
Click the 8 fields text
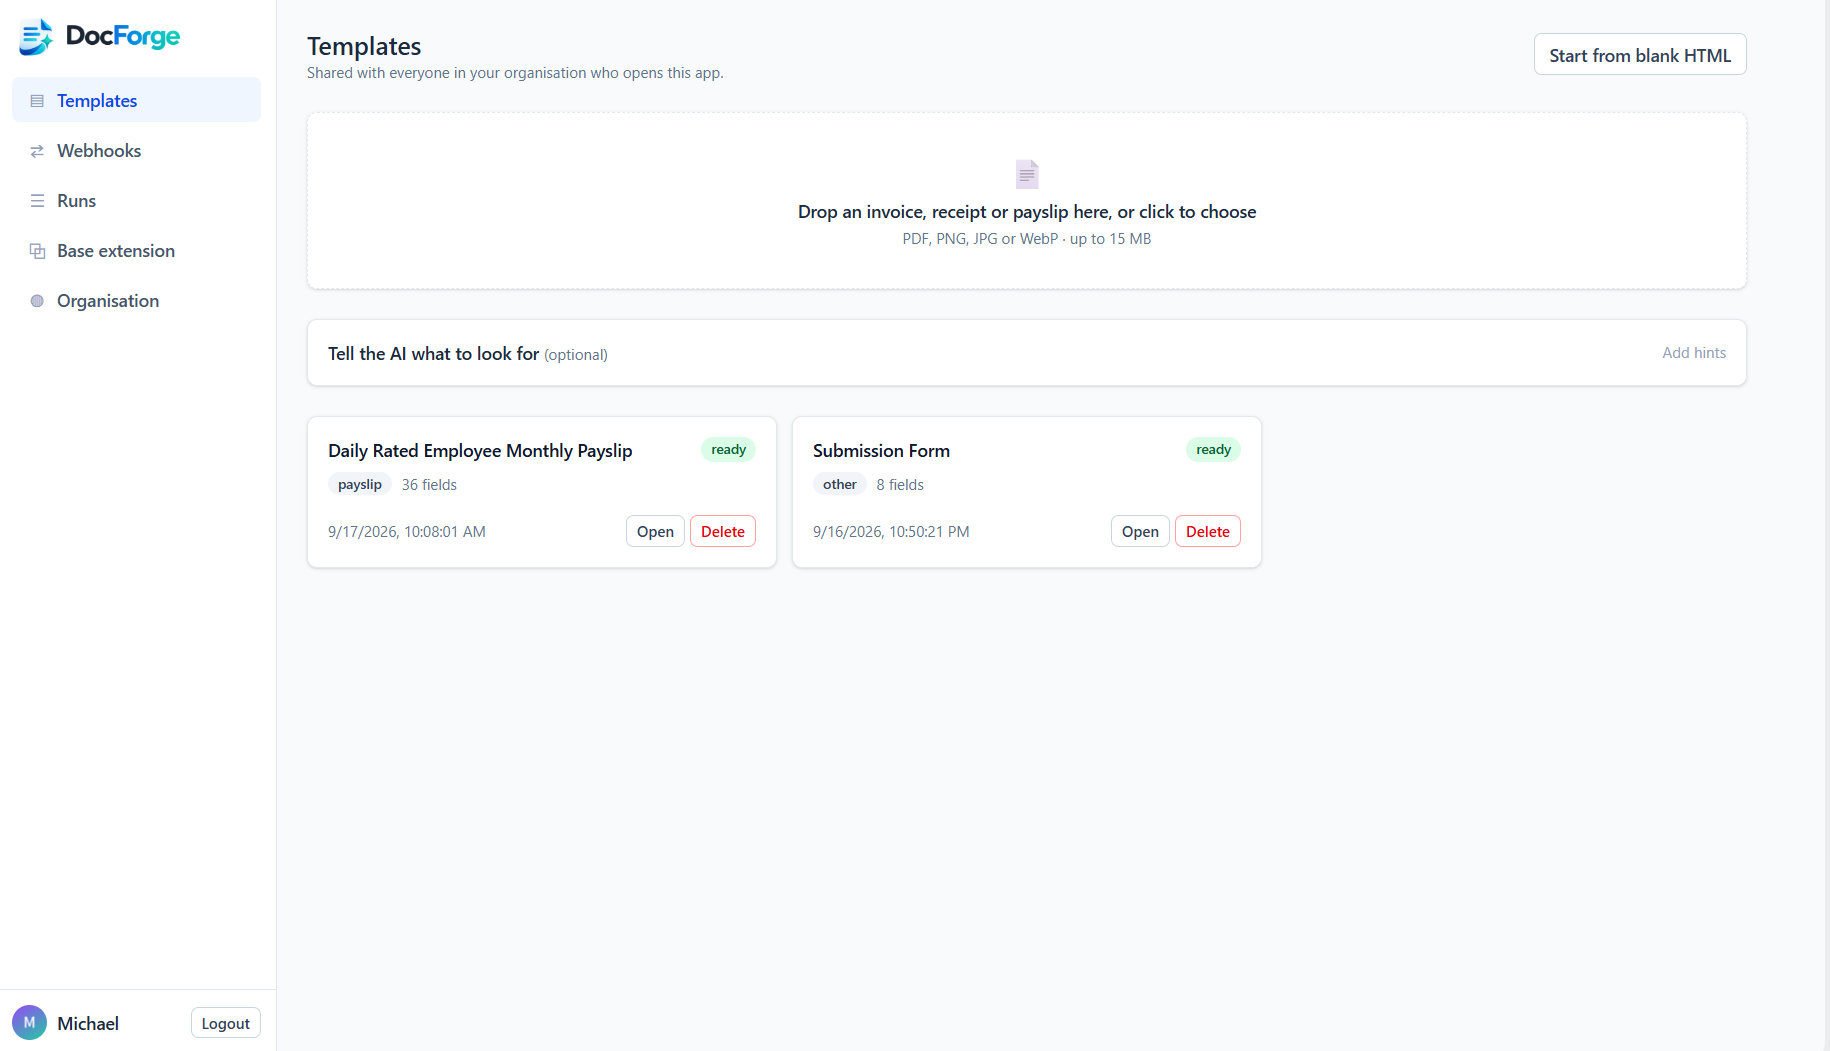[x=900, y=484]
